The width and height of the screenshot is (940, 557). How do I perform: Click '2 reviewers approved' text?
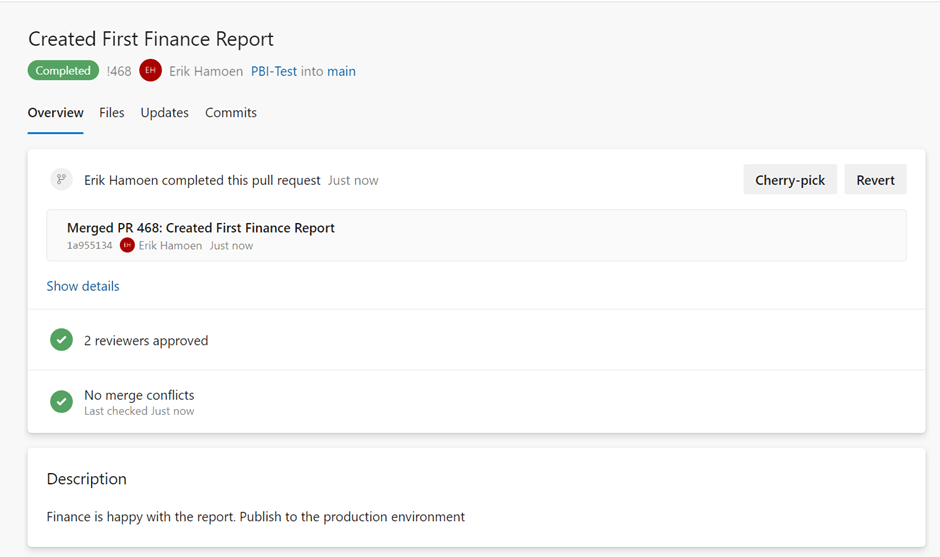click(146, 341)
